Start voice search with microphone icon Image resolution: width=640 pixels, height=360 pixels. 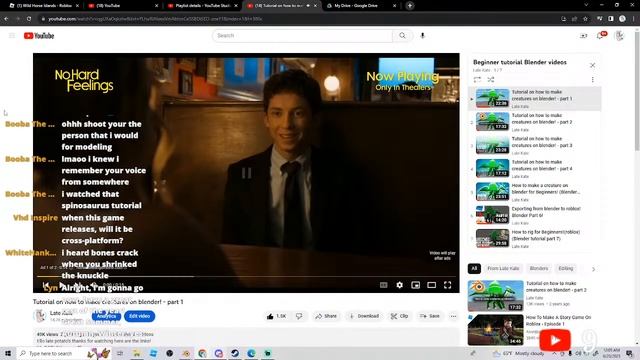tap(422, 36)
